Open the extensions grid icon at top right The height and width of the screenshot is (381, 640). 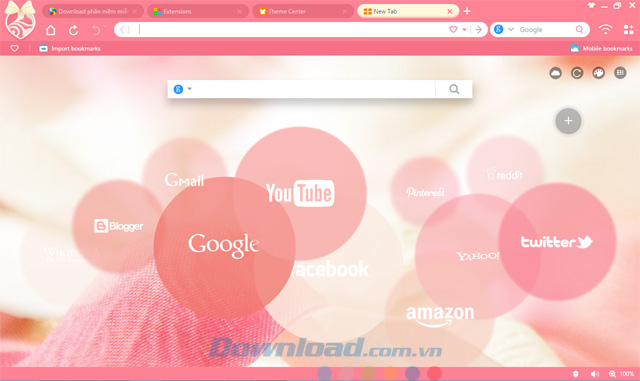click(x=629, y=29)
